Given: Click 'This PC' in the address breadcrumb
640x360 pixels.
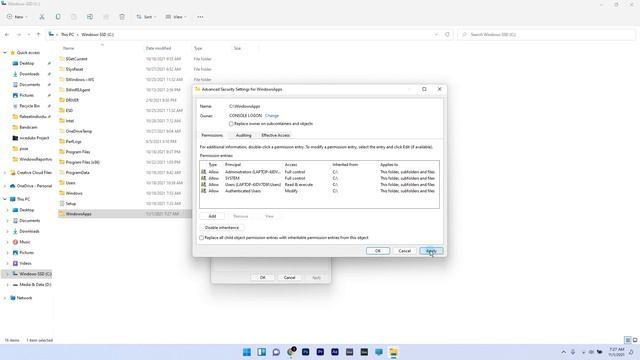Looking at the screenshot, I should point(67,35).
